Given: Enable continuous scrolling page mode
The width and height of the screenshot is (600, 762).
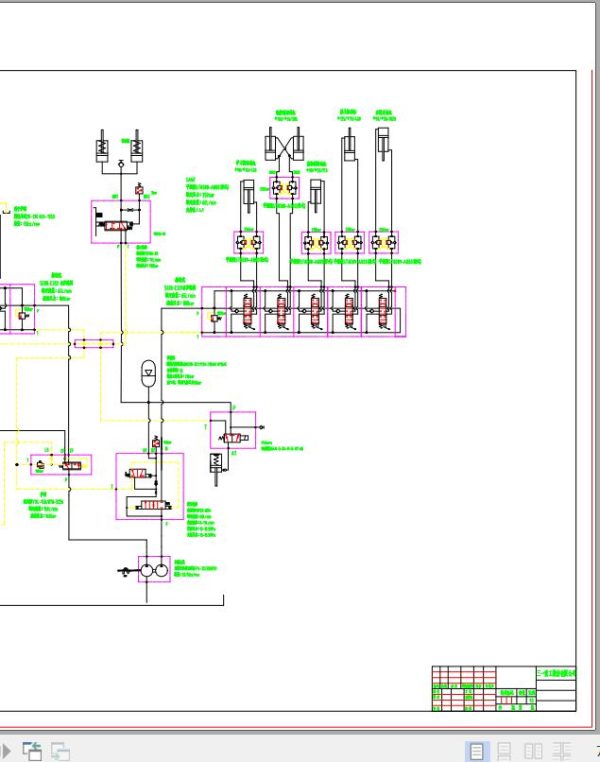Looking at the screenshot, I should [x=505, y=751].
